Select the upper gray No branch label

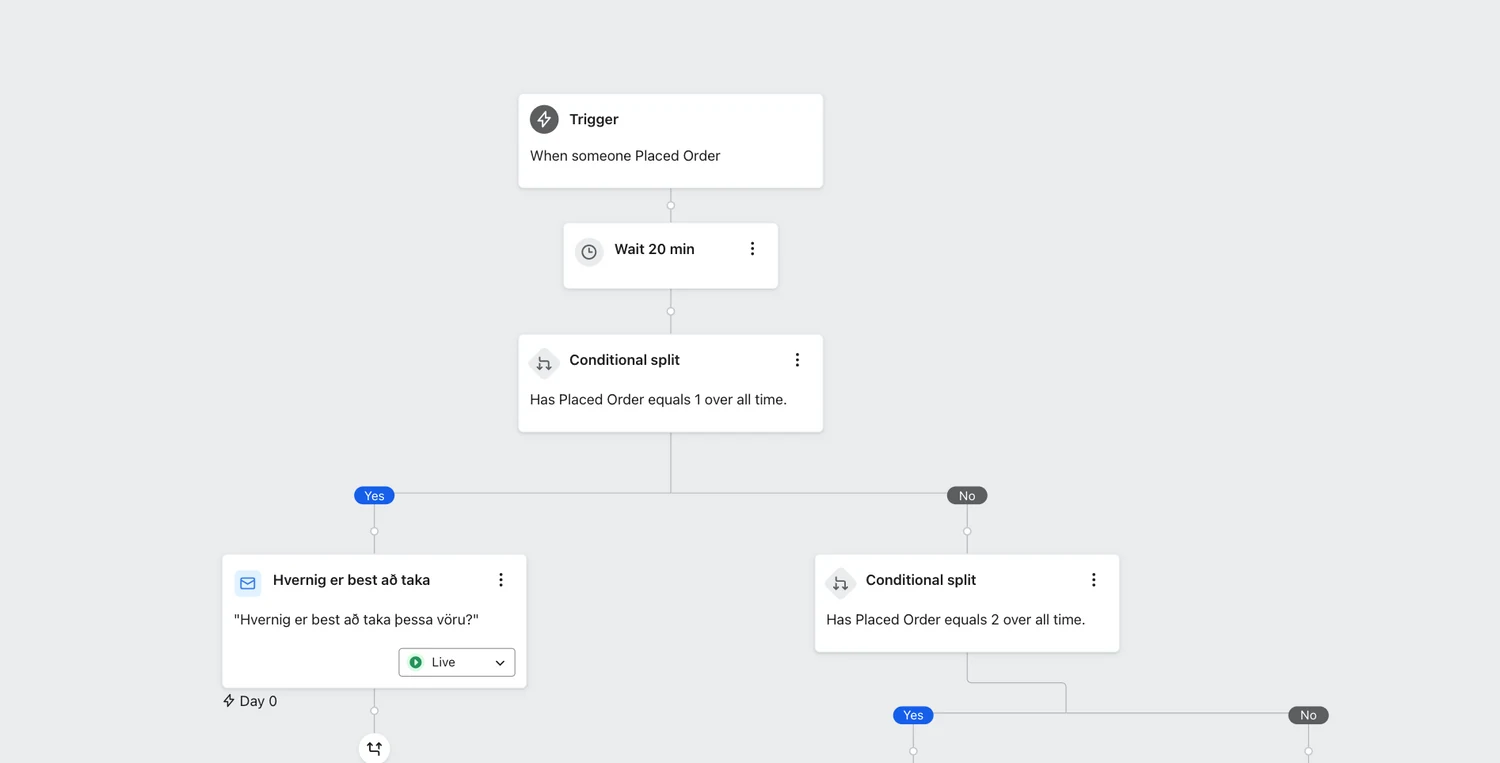click(x=967, y=496)
